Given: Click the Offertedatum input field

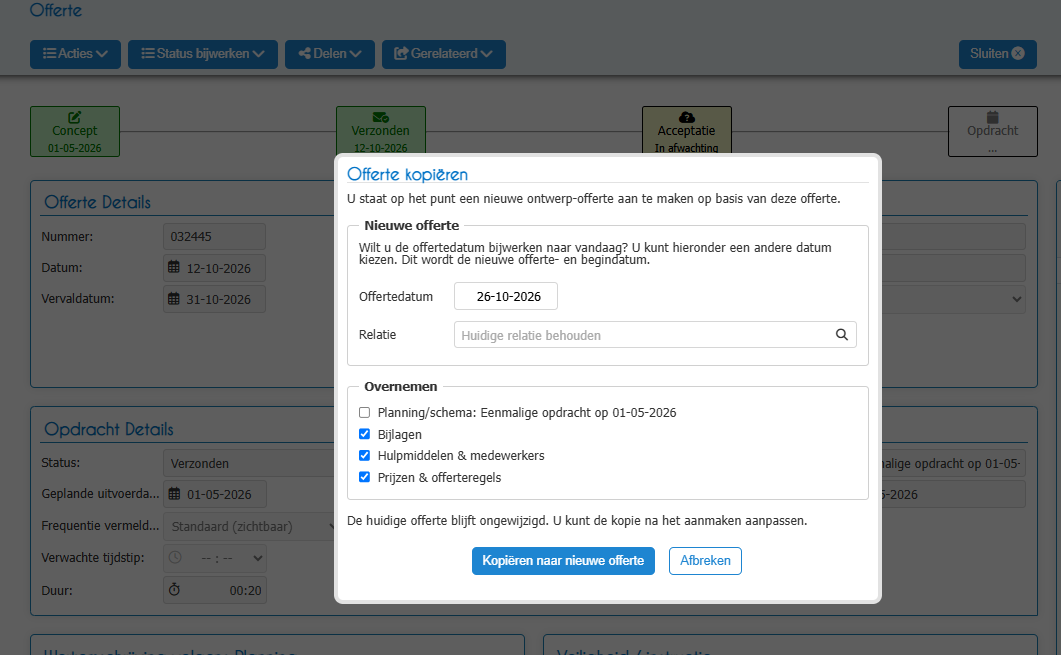Looking at the screenshot, I should point(505,296).
